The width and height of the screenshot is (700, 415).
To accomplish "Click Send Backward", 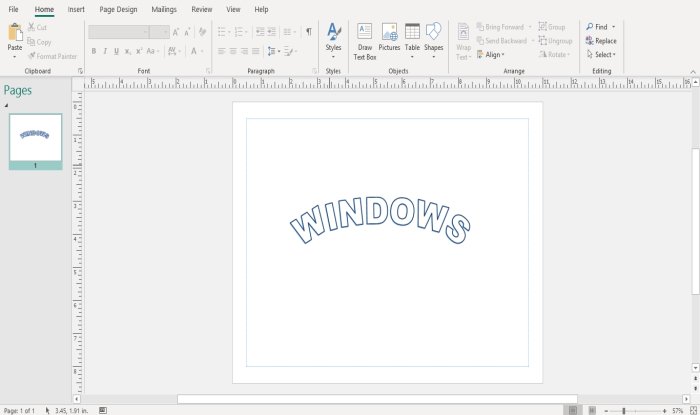I will pos(502,41).
